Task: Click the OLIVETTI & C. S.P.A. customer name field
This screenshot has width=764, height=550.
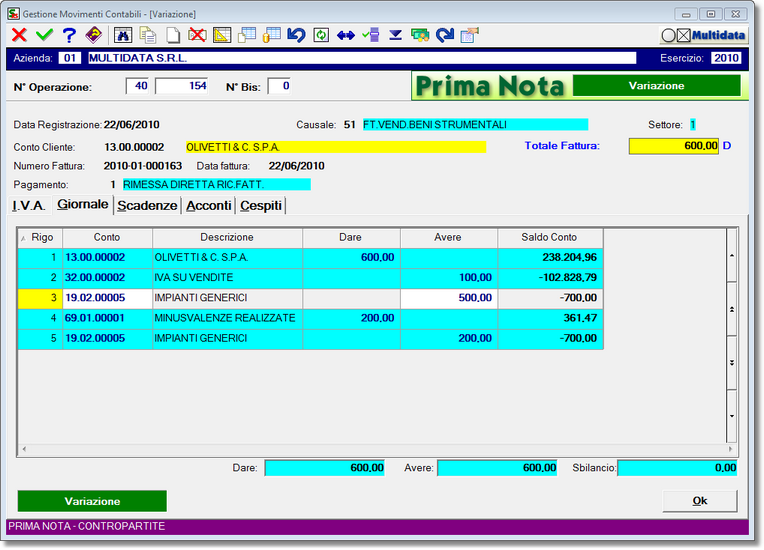Action: (336, 147)
